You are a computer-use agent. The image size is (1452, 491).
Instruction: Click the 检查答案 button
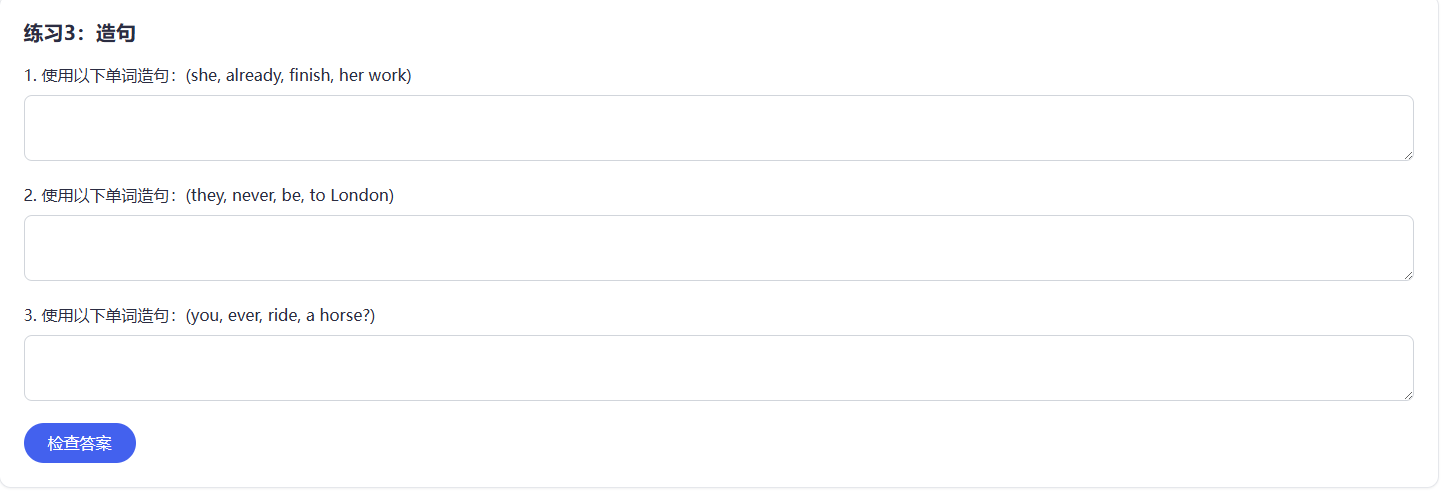(80, 443)
